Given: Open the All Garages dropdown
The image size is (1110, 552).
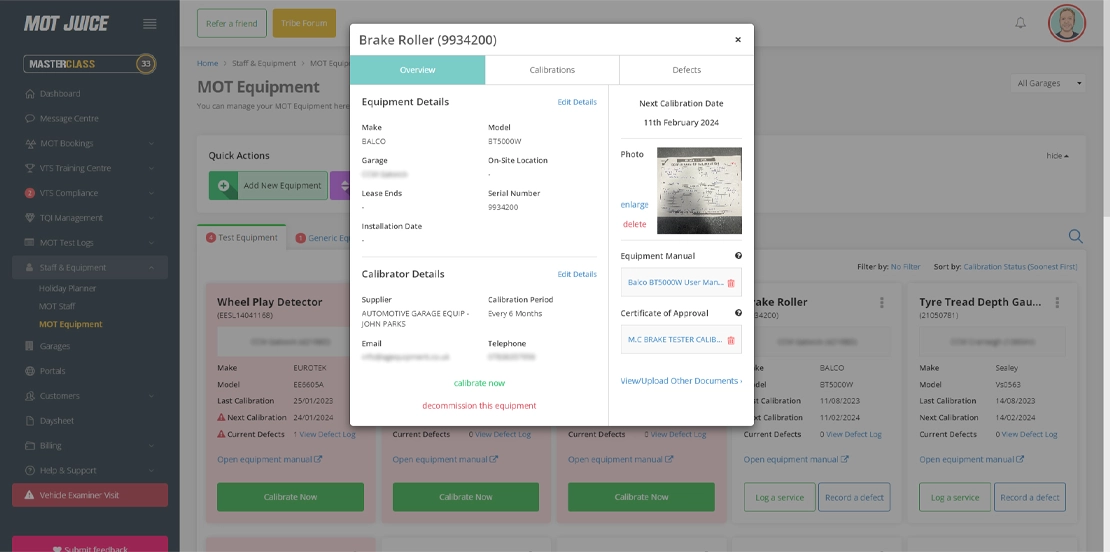Looking at the screenshot, I should 1048,84.
